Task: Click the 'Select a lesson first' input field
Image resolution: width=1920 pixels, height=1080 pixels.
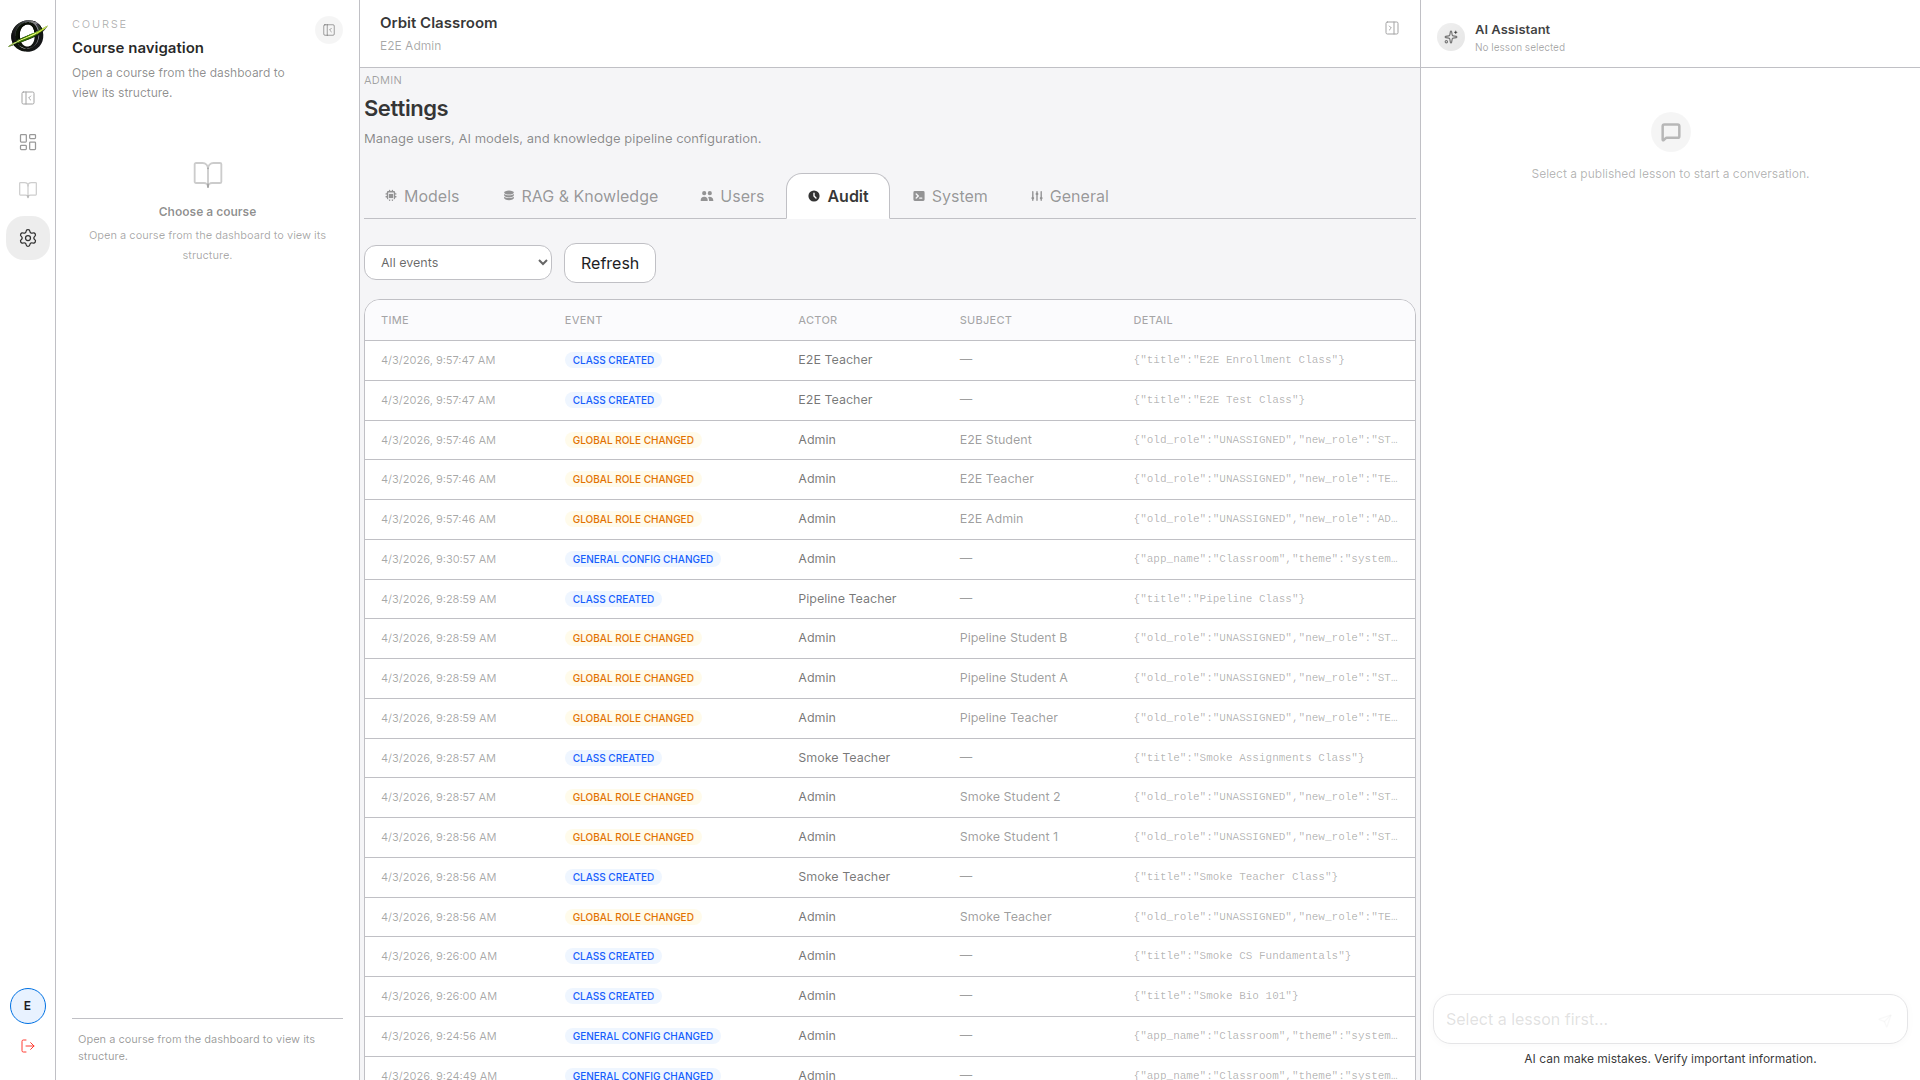Action: click(x=1670, y=1019)
